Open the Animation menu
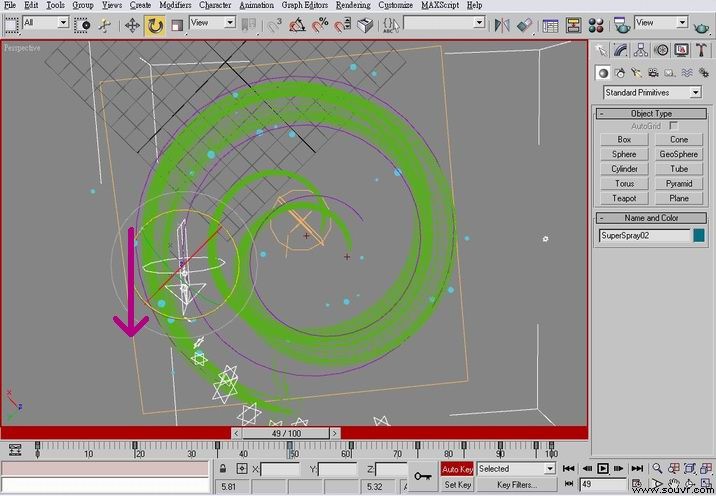Image resolution: width=716 pixels, height=496 pixels. (257, 5)
